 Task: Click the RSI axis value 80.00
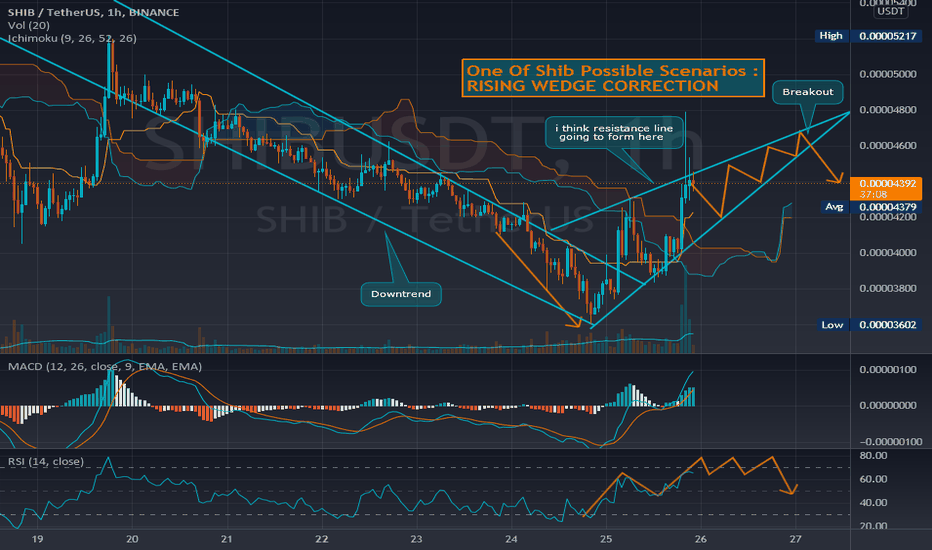(873, 456)
